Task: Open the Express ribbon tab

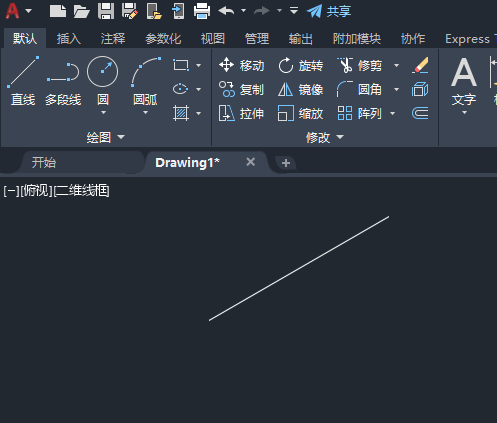Action: coord(467,39)
